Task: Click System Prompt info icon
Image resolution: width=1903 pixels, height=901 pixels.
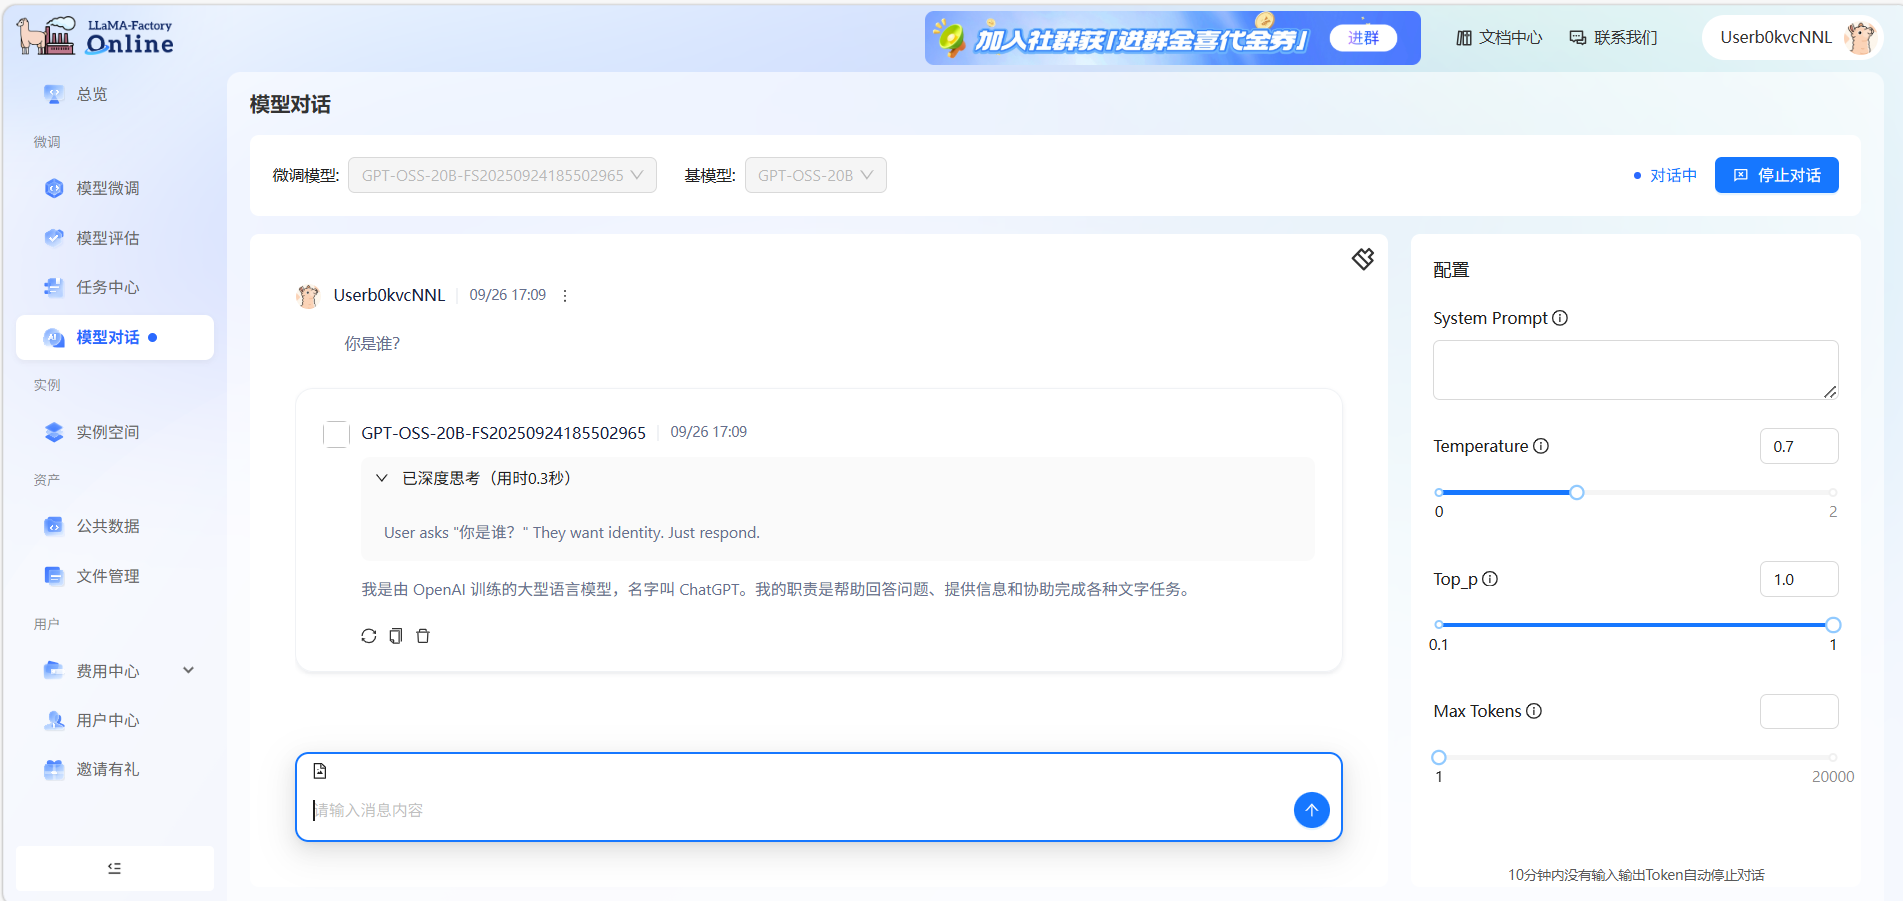Action: point(1560,318)
